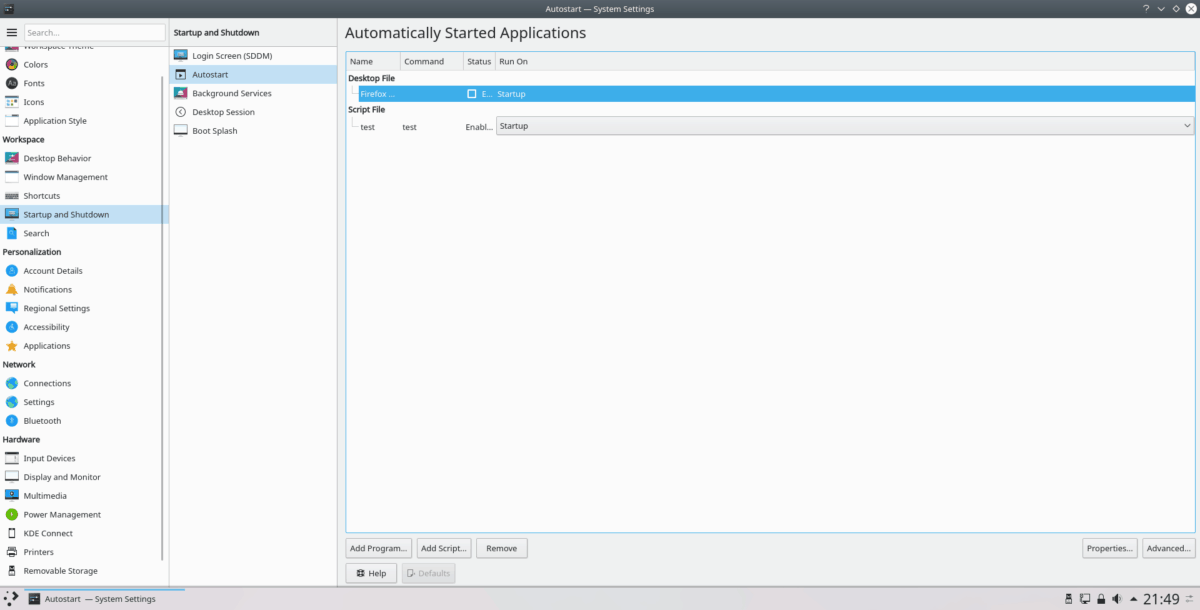
Task: Open network Settings sidebar entry
Action: coord(84,402)
